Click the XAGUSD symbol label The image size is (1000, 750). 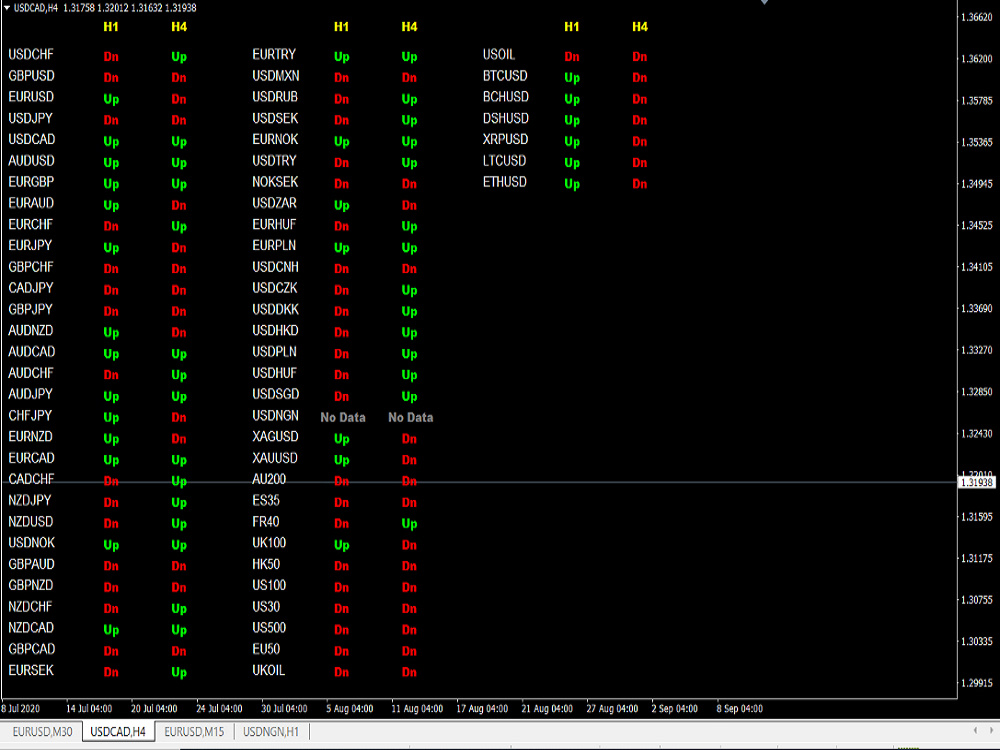coord(276,437)
